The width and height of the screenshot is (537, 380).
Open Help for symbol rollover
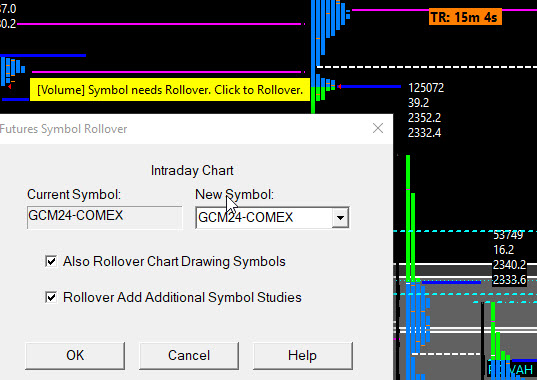302,355
